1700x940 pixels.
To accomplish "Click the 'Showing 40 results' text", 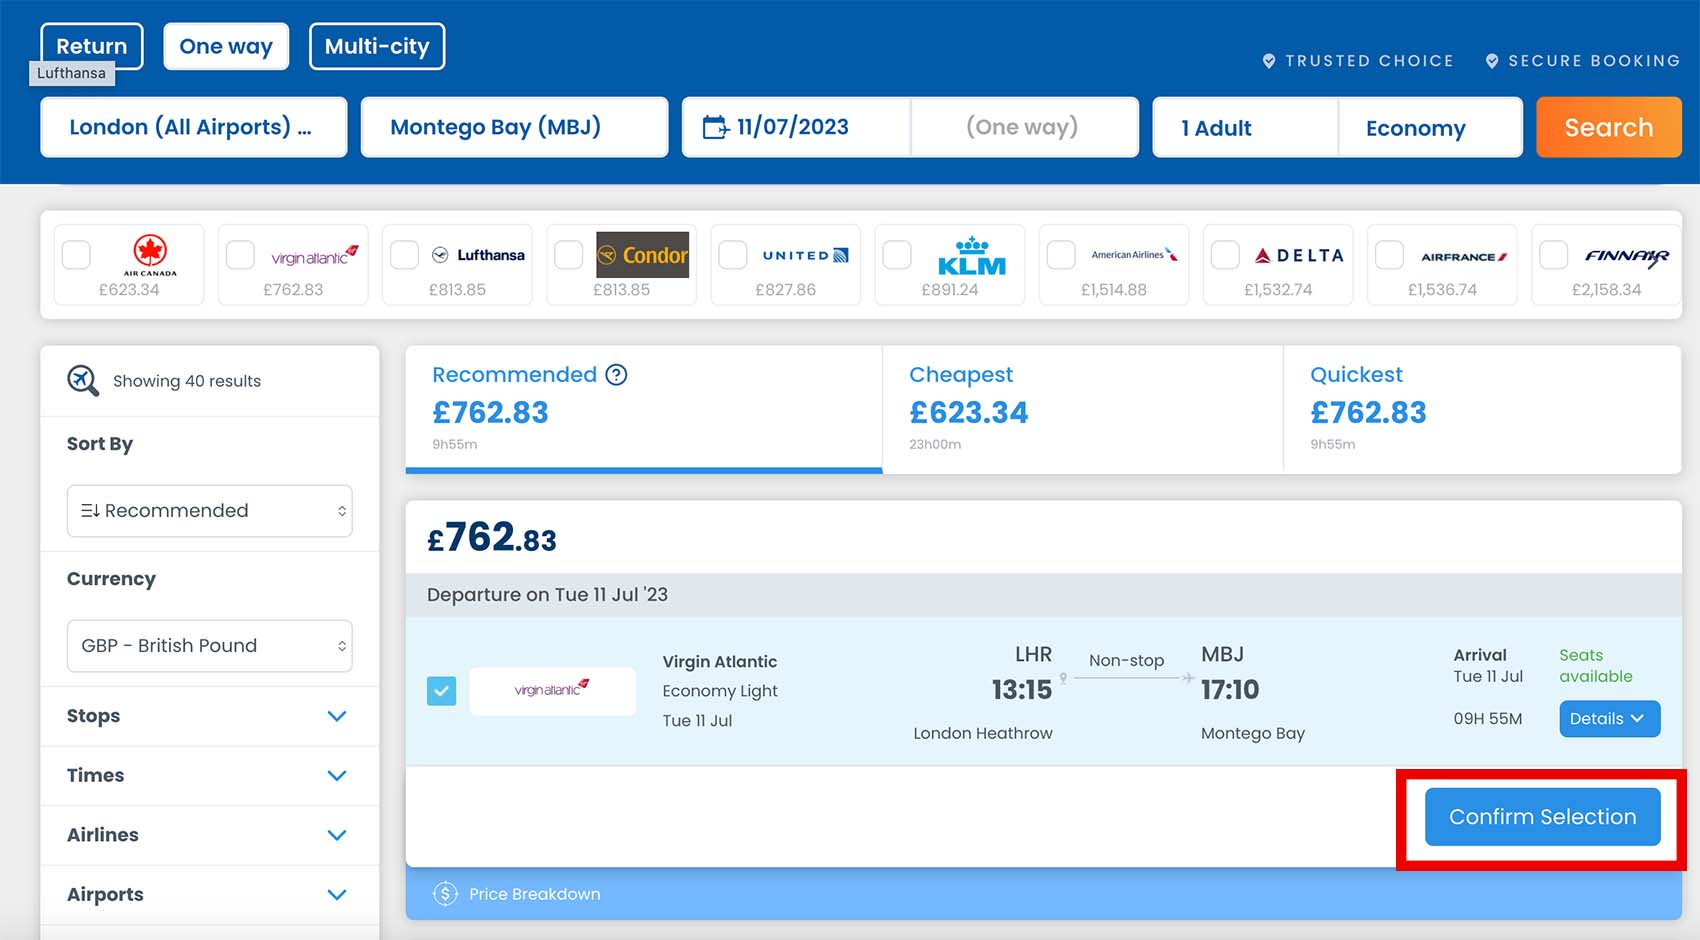I will [187, 381].
